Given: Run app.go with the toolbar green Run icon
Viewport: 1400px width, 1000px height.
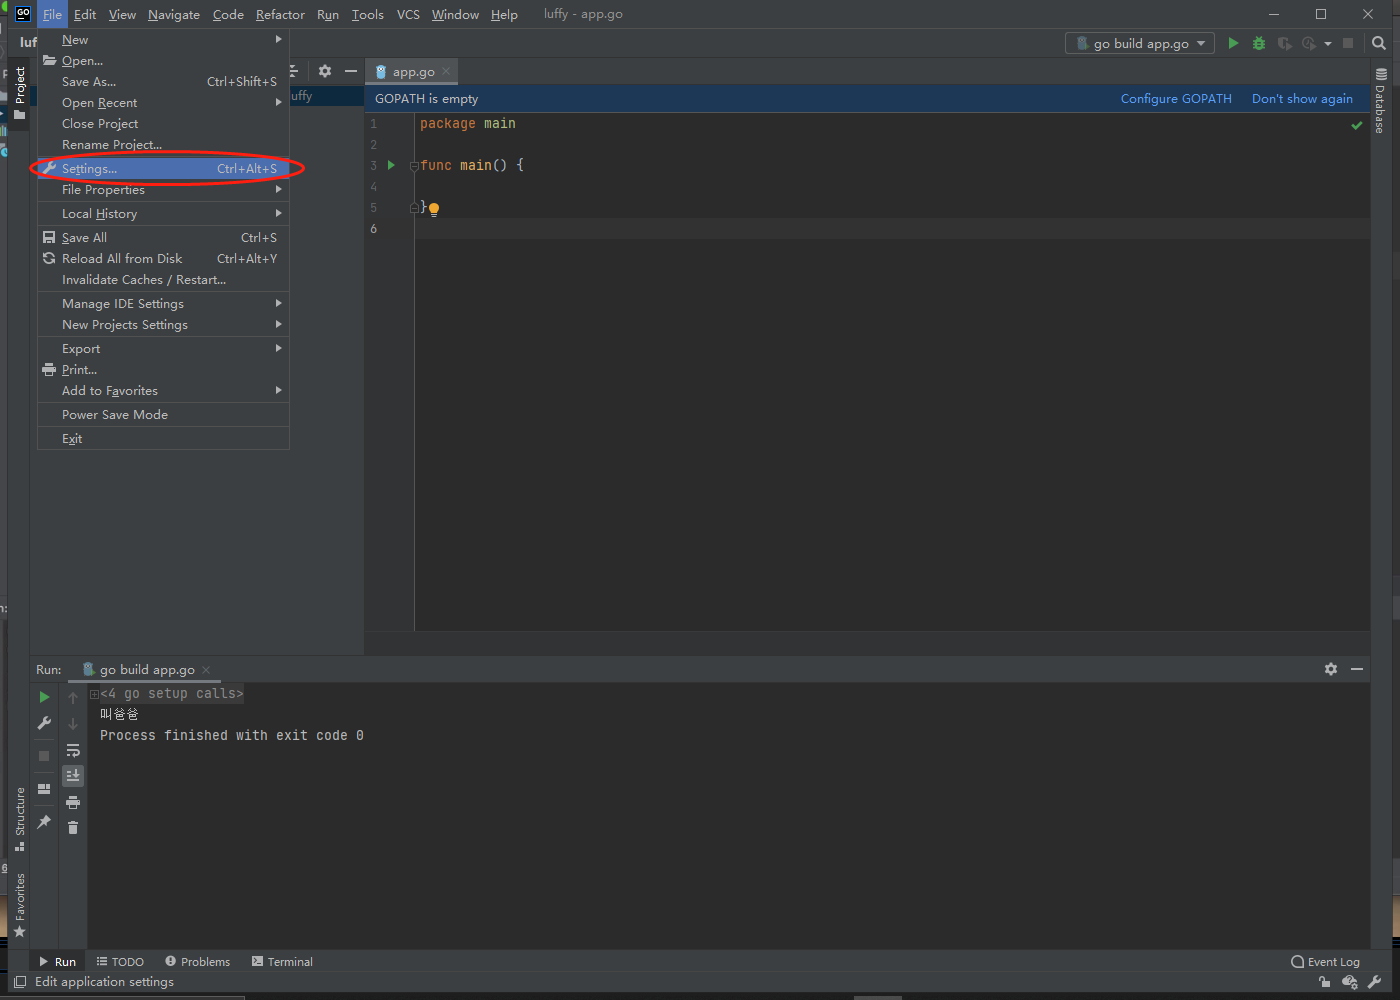Looking at the screenshot, I should click(x=1233, y=43).
